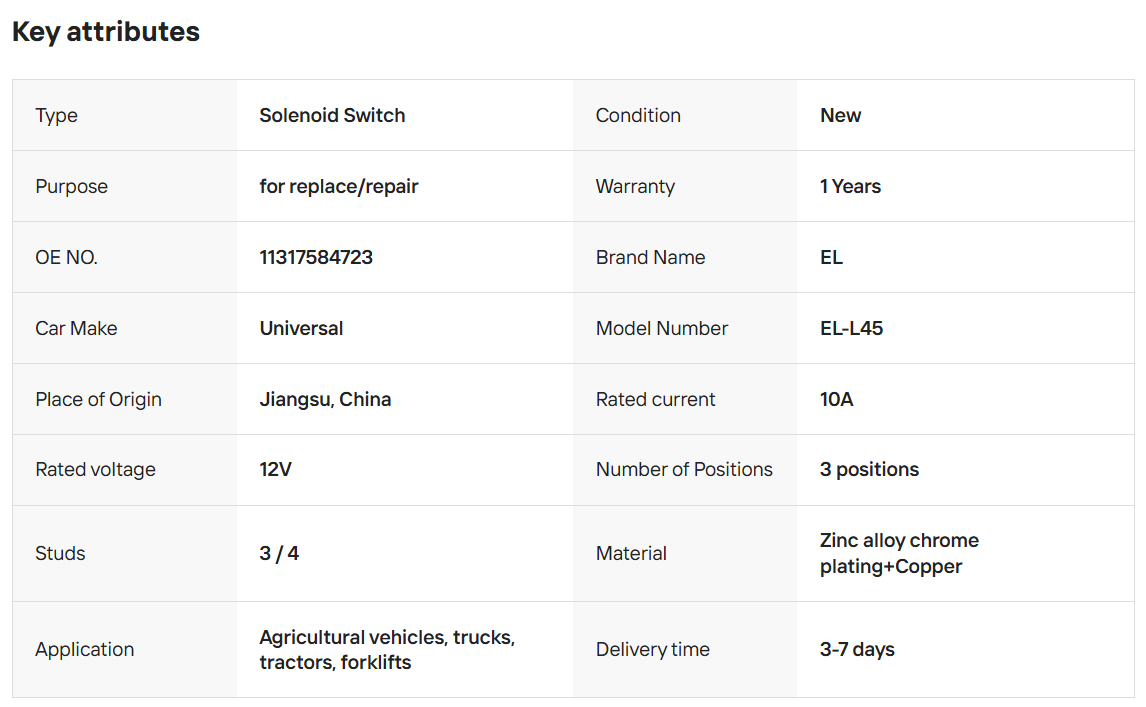Screen dimensions: 1146x707
Task: Select the Universal car make value
Action: 301,328
